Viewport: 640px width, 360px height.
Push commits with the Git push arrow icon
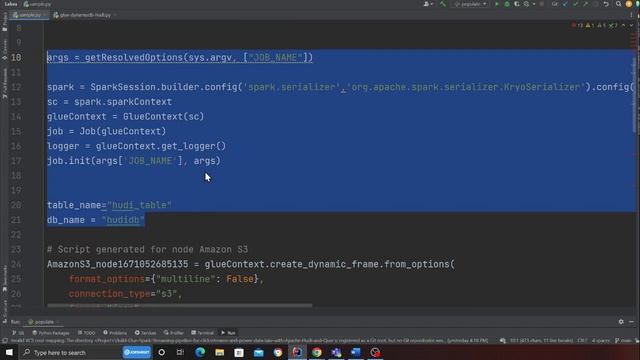[x=585, y=4]
